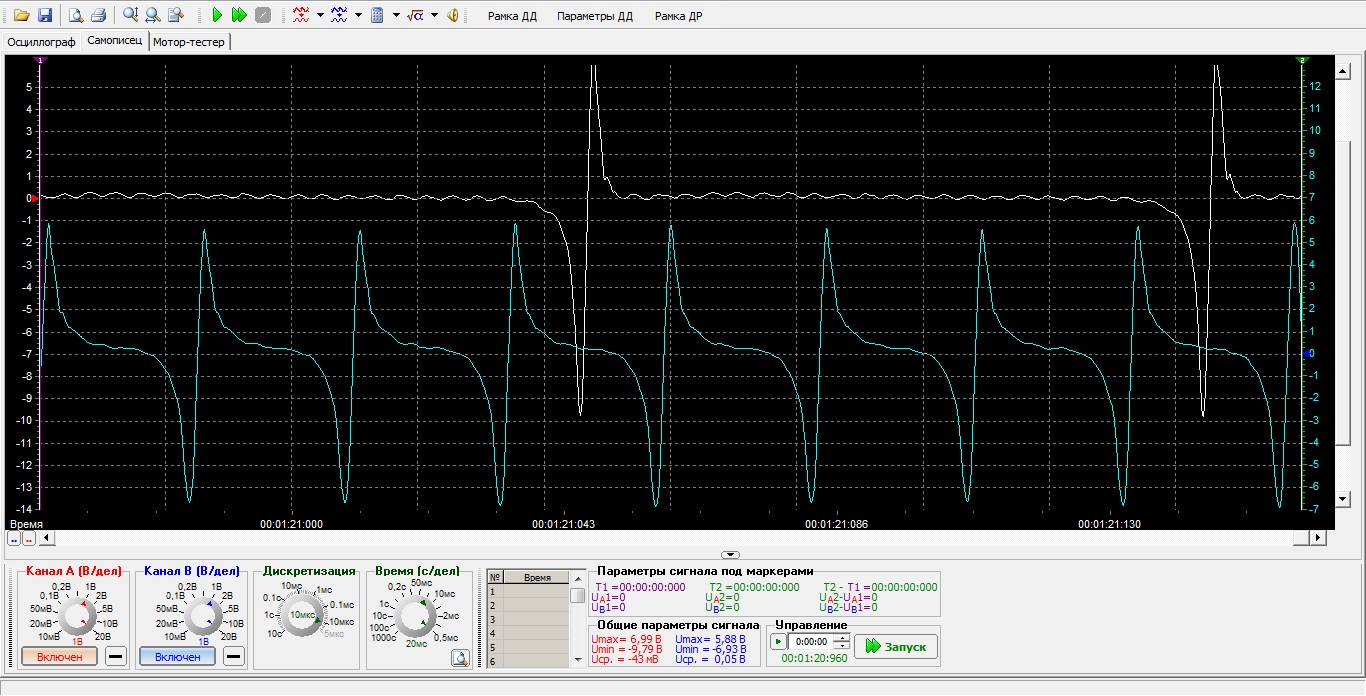1366x696 pixels.
Task: Click the magnifier icon in the Время panel
Action: pos(459,658)
